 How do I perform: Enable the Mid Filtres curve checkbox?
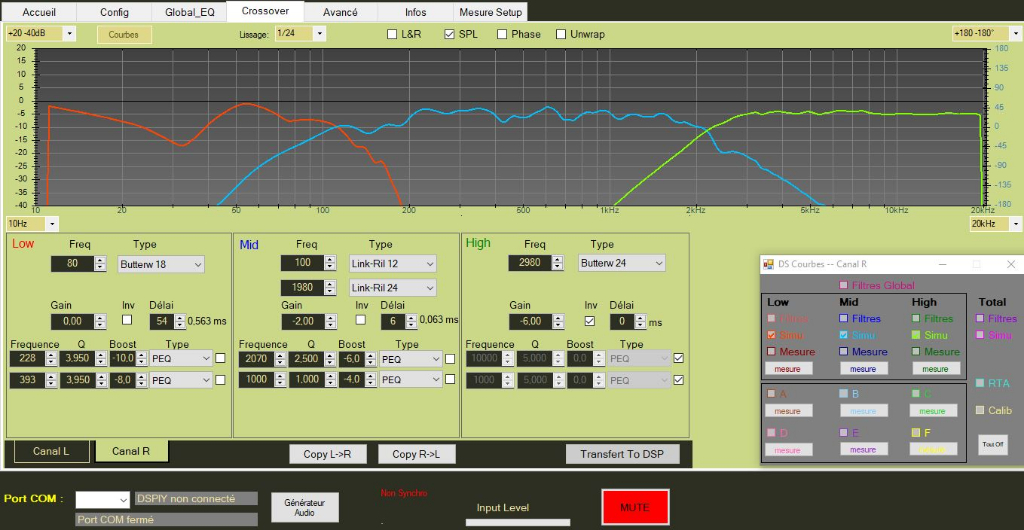pyautogui.click(x=844, y=319)
